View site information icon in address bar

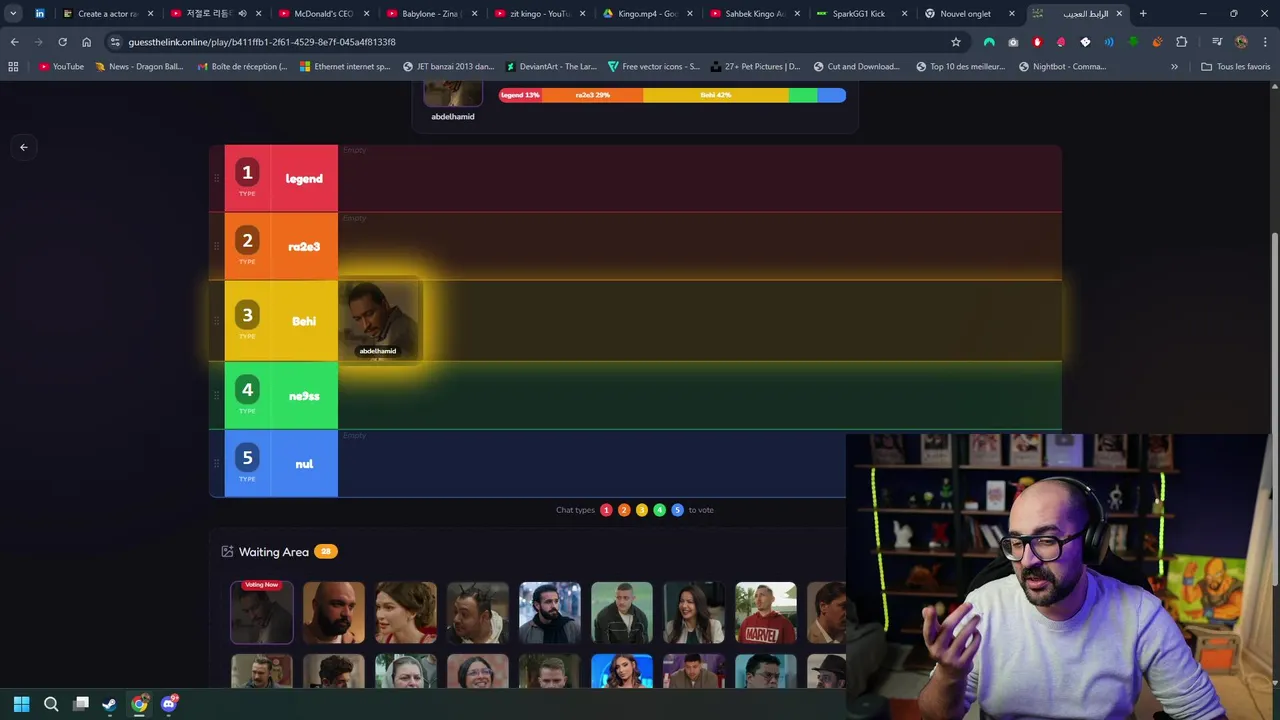115,42
